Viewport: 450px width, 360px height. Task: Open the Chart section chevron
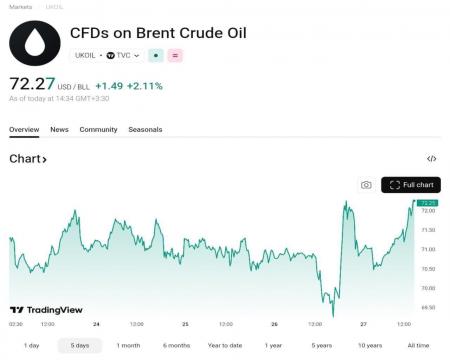(44, 160)
